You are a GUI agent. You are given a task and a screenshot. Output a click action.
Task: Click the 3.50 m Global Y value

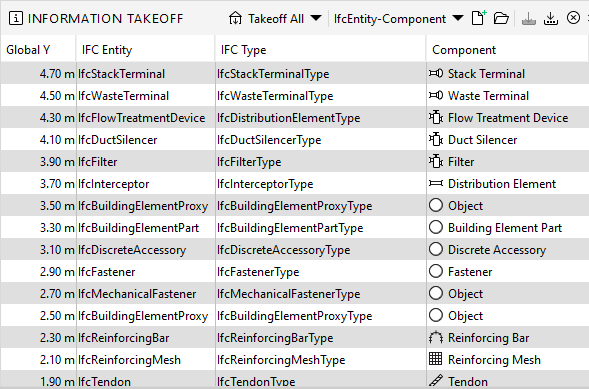(x=57, y=206)
